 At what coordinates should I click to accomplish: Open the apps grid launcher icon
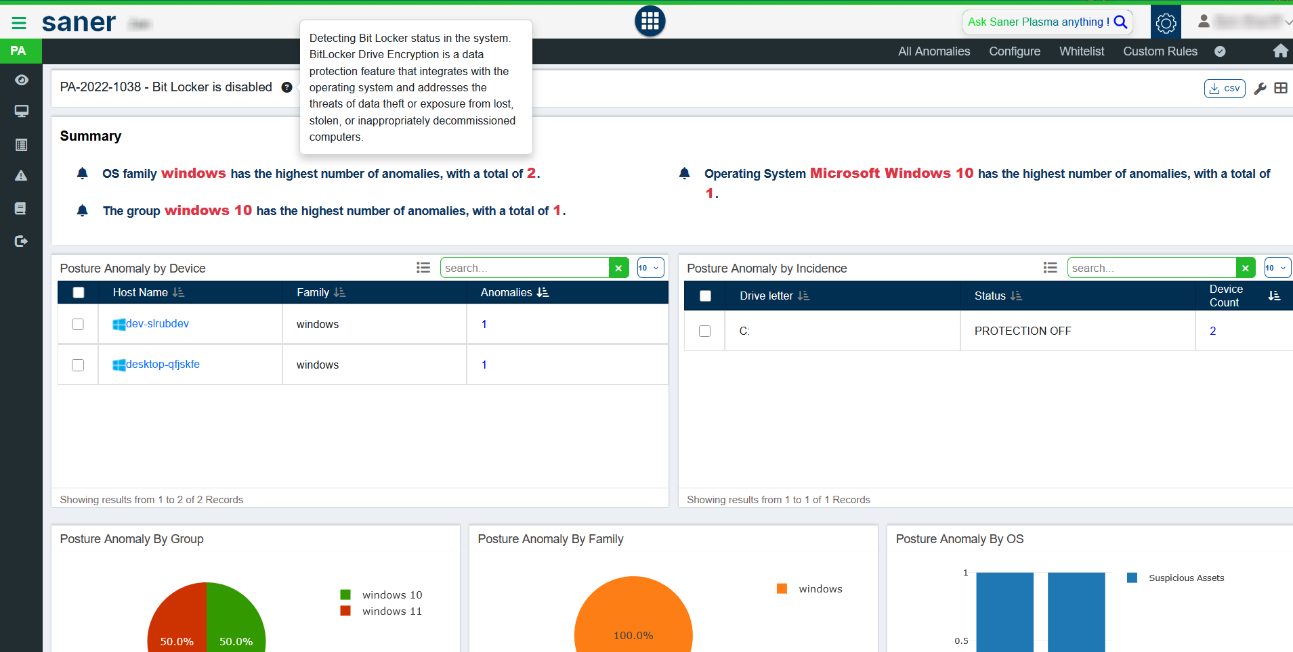[650, 21]
